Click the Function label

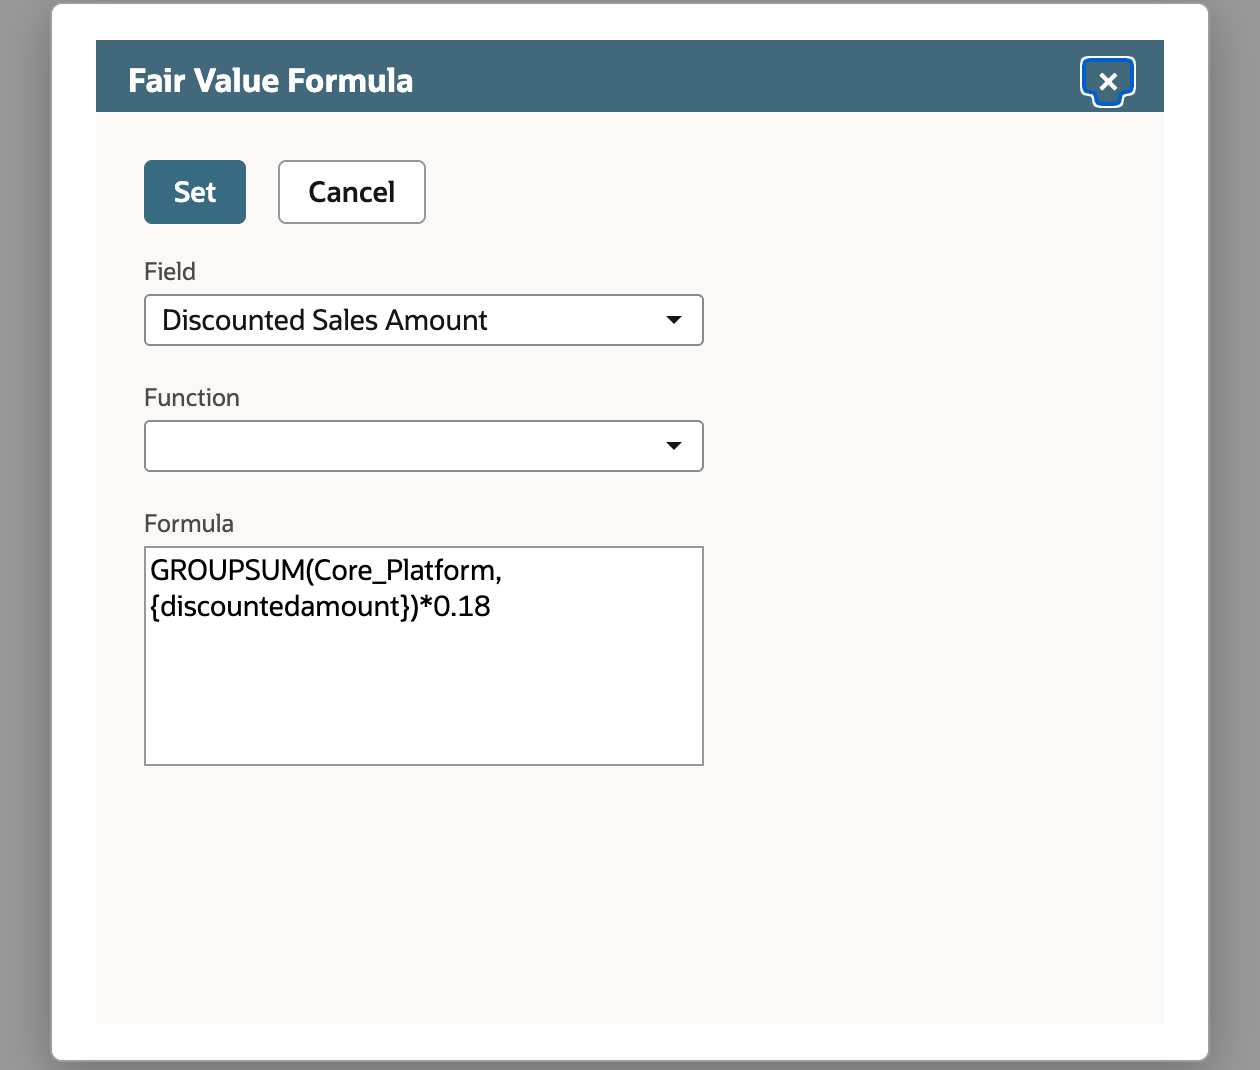(x=192, y=398)
